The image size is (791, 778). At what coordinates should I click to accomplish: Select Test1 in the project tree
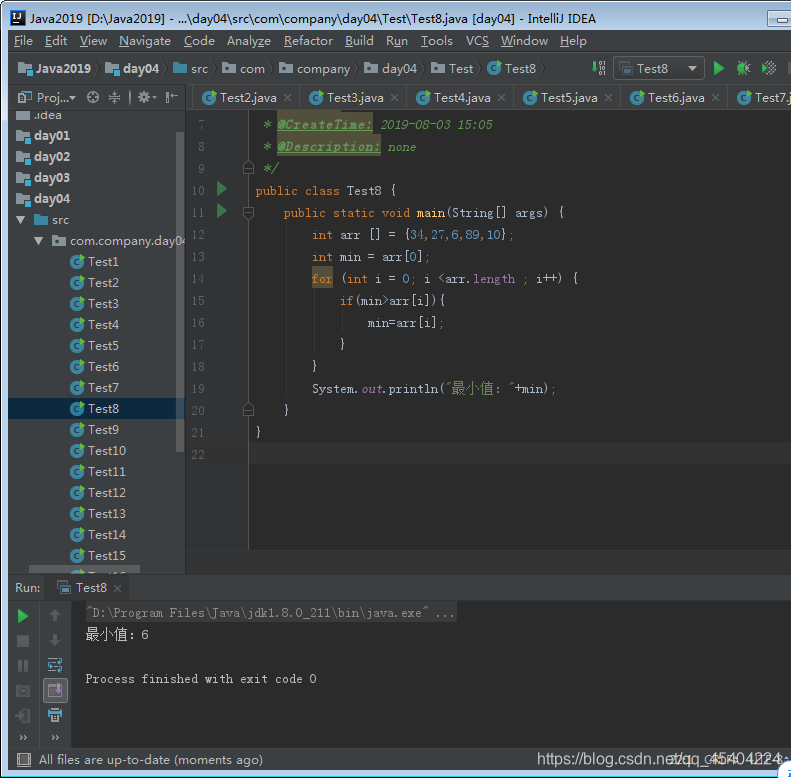[95, 262]
